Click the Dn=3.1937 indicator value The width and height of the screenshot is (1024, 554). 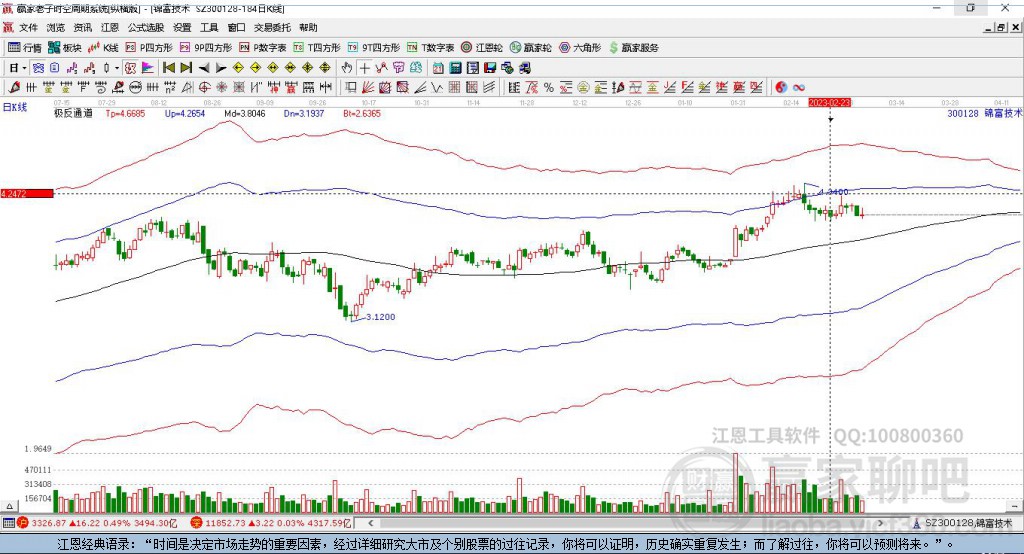click(x=304, y=113)
